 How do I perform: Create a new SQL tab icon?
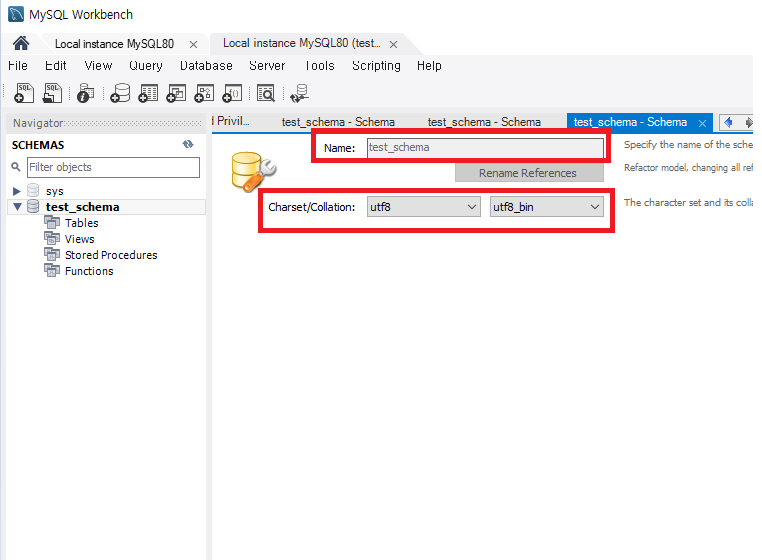[24, 93]
